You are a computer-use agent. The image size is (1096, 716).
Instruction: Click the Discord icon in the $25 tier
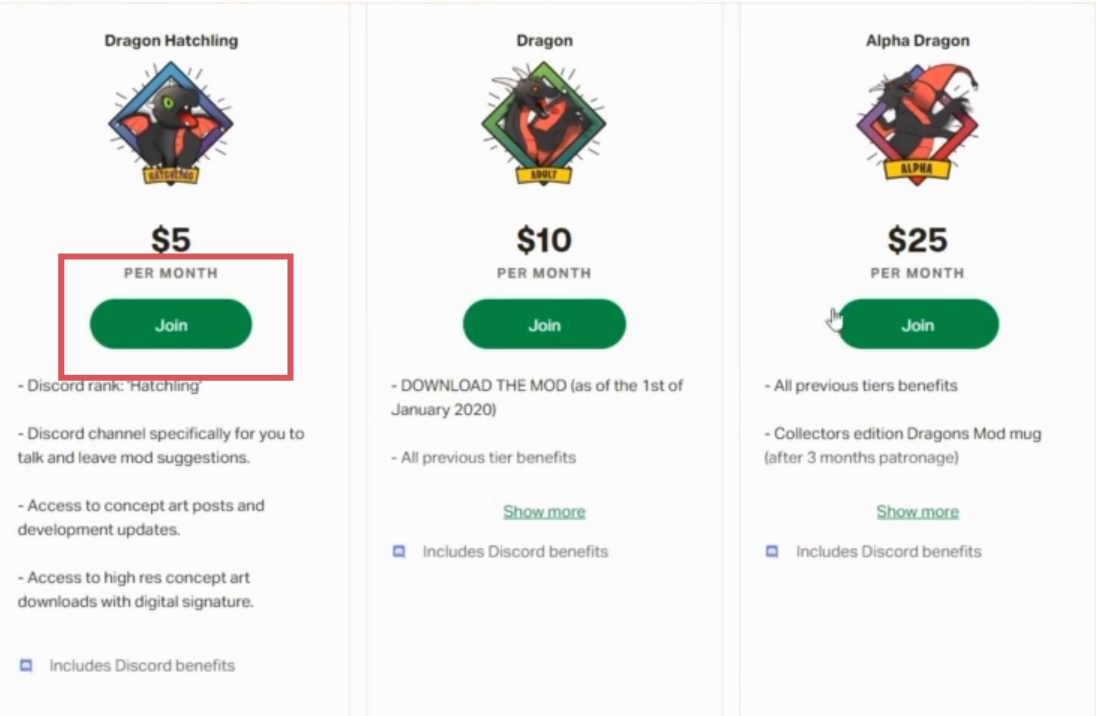[x=772, y=551]
